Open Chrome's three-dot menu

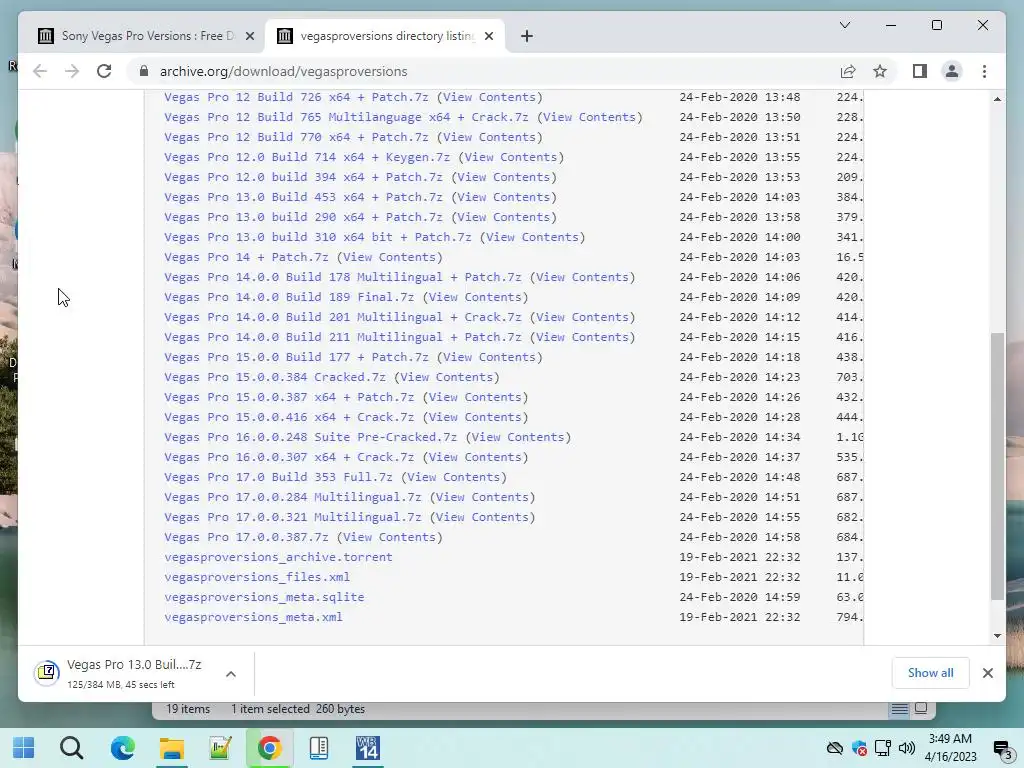click(984, 71)
